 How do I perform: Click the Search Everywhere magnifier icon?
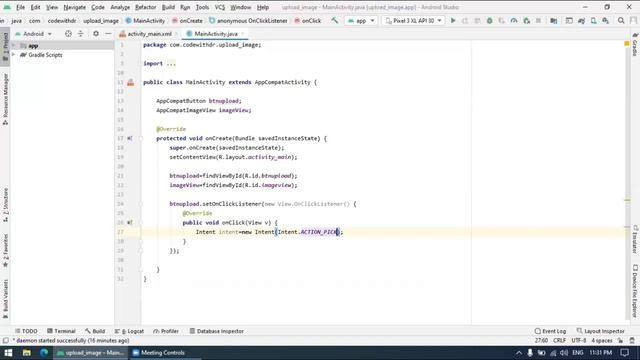point(621,20)
